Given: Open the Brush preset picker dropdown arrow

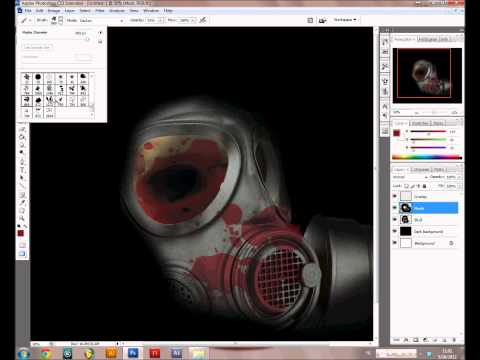Looking at the screenshot, I should 61,20.
